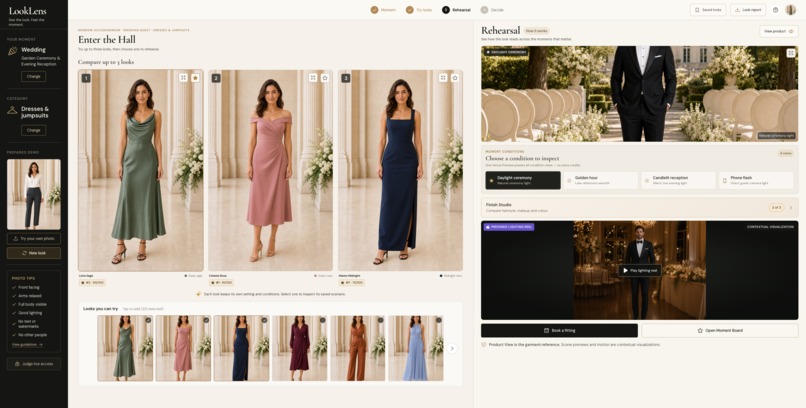Toggle the favorite star on look 2
The height and width of the screenshot is (408, 806).
point(325,78)
